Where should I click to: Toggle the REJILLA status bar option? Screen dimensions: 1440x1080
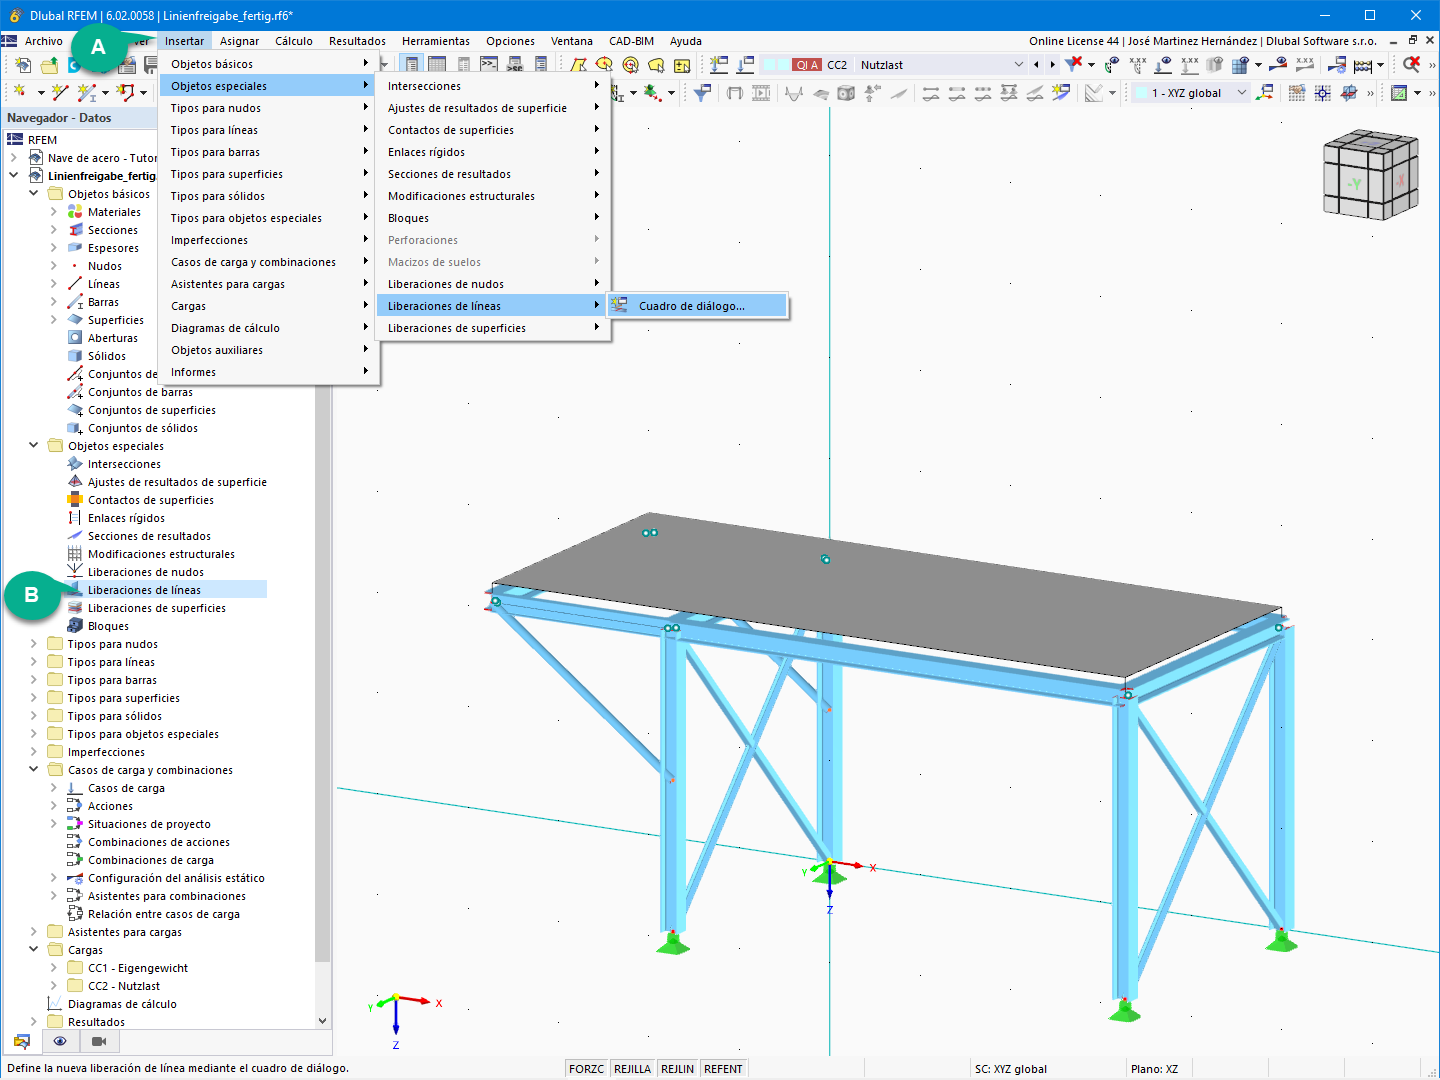point(632,1068)
